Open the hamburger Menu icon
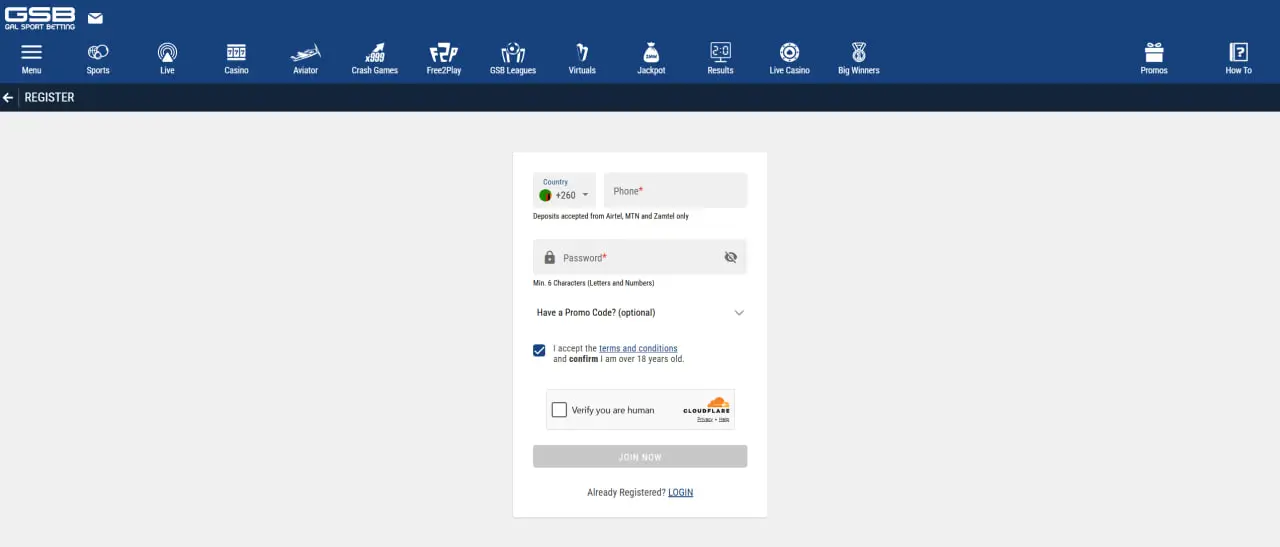This screenshot has height=547, width=1280. (x=31, y=52)
